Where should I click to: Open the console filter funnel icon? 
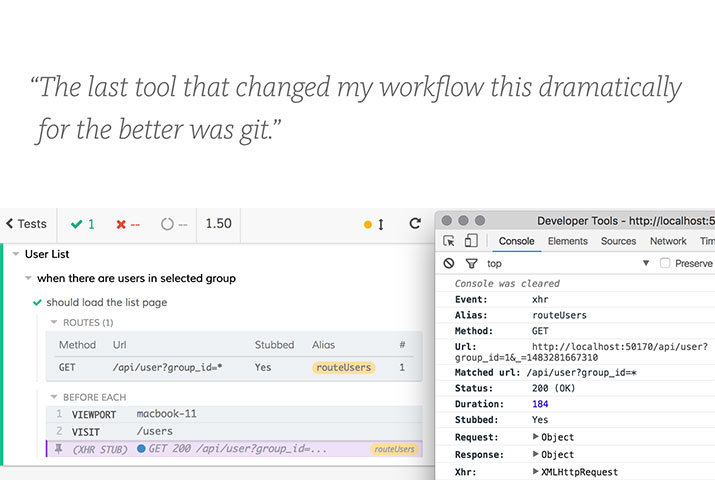click(x=471, y=263)
